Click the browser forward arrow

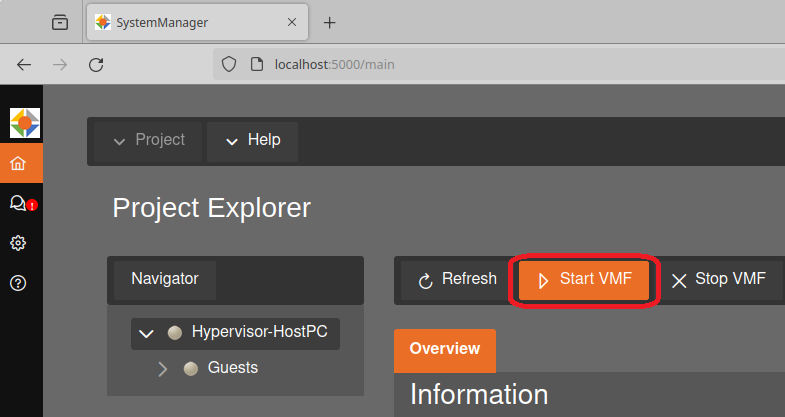point(60,65)
